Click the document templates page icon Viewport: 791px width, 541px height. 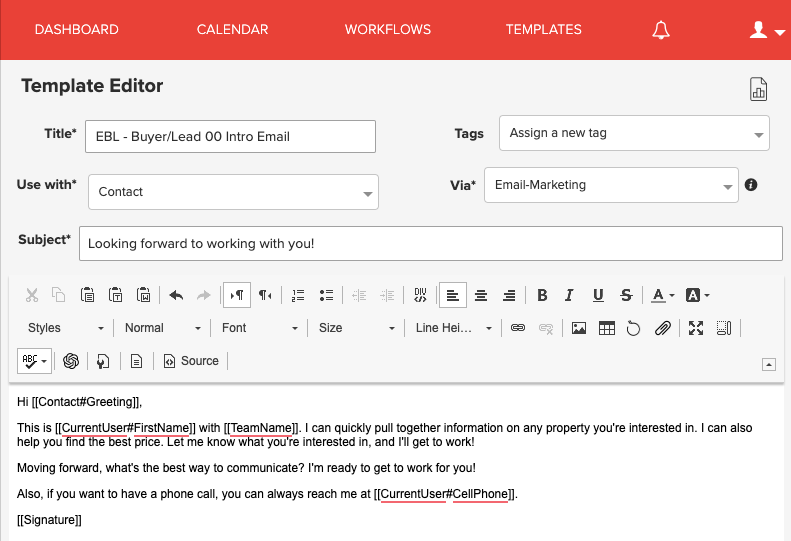click(x=136, y=361)
